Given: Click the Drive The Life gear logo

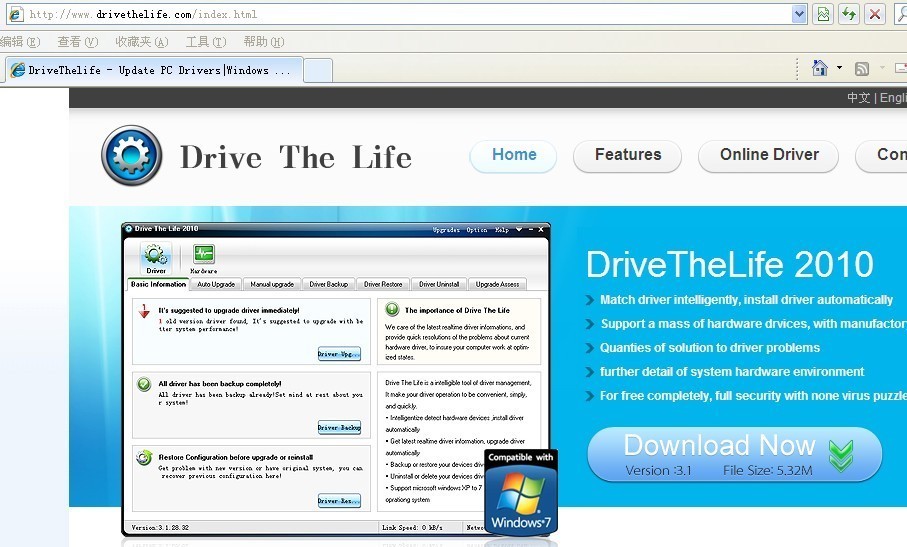Looking at the screenshot, I should [131, 156].
